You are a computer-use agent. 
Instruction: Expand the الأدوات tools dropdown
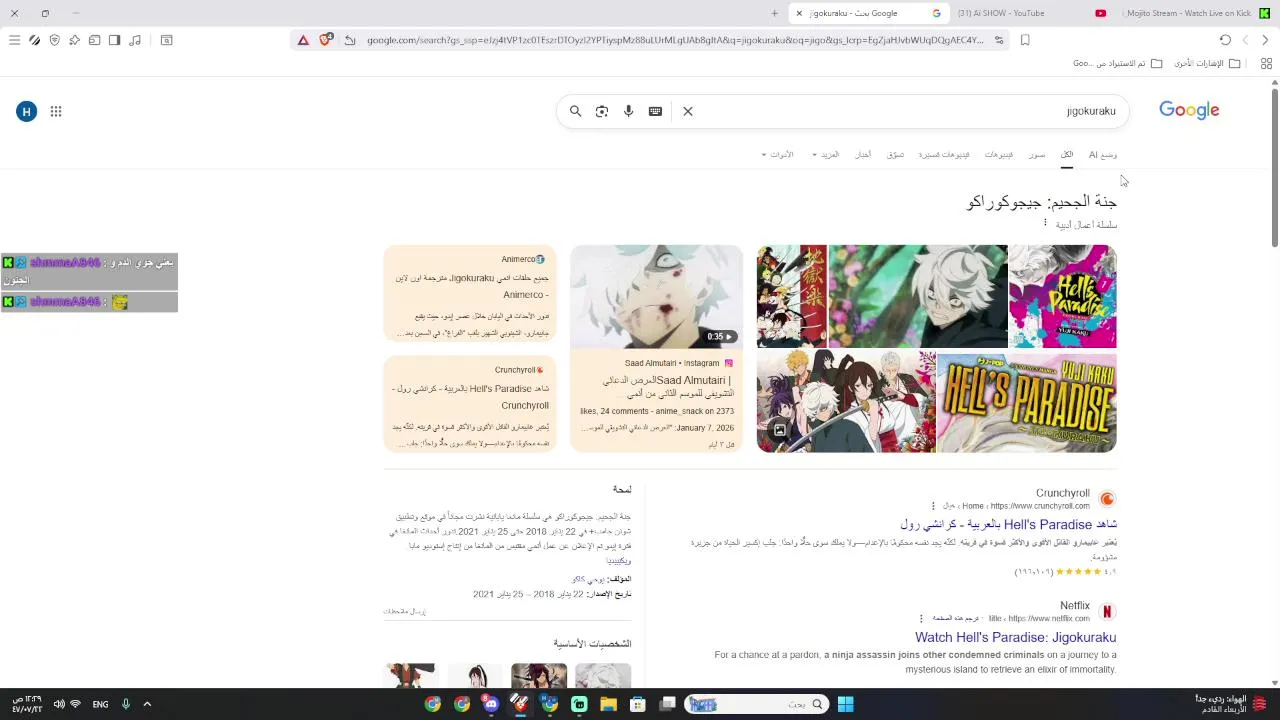point(778,155)
